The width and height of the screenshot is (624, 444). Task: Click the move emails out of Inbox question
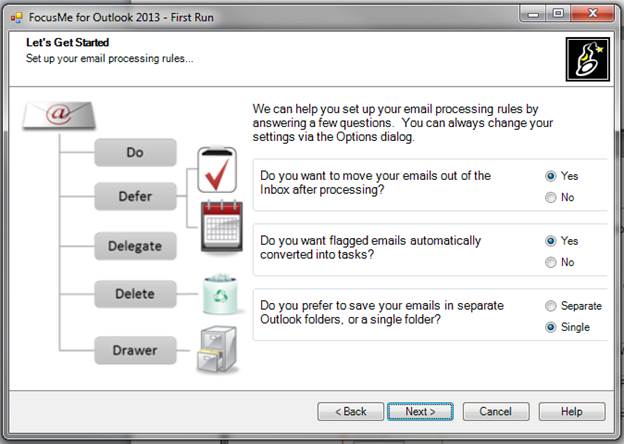pos(375,183)
